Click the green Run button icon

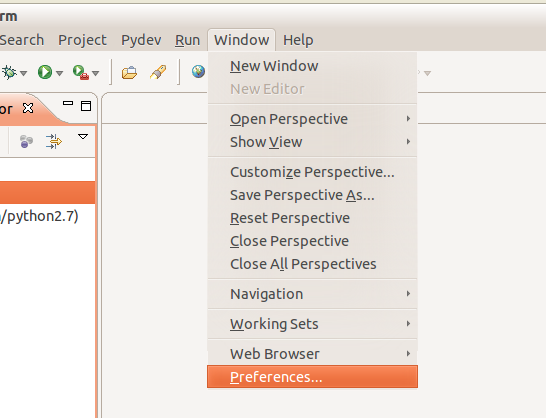(45, 72)
